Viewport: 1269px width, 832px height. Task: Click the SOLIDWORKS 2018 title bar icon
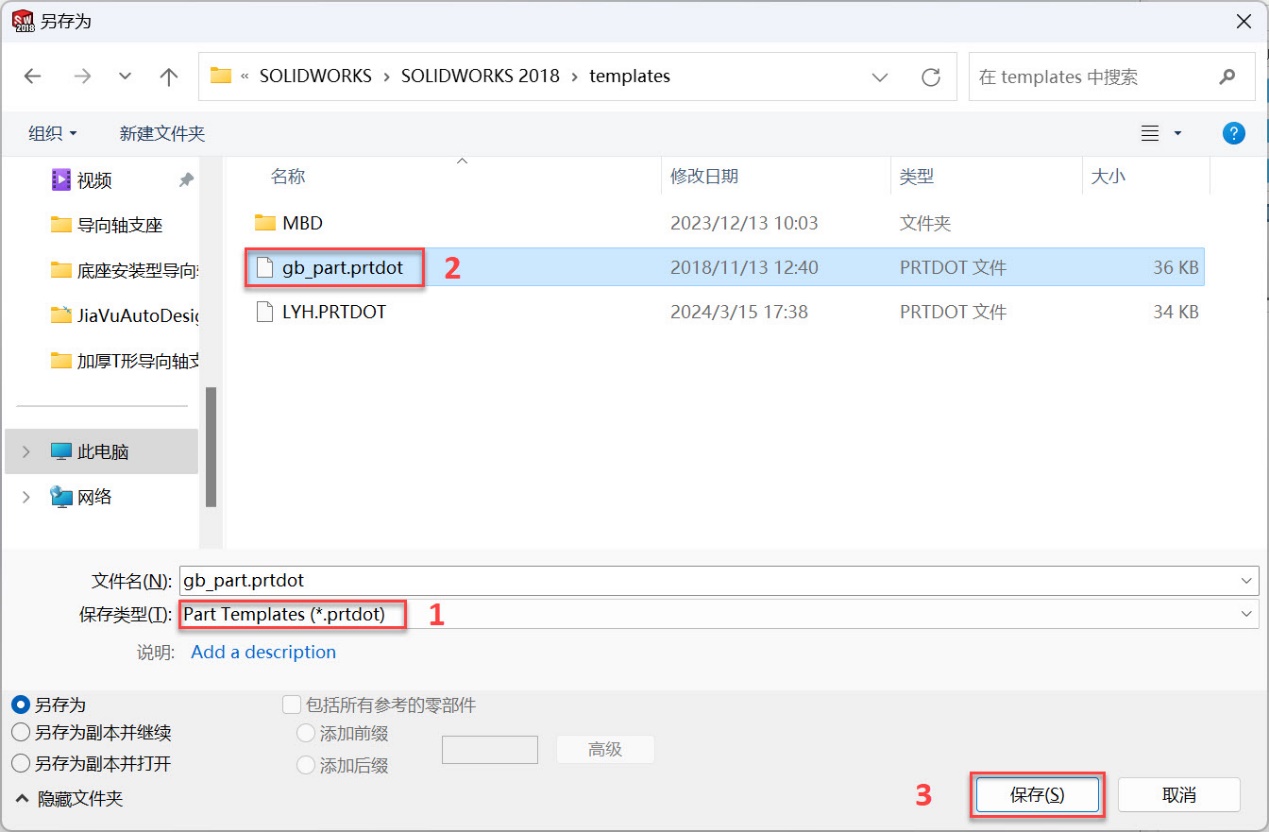(22, 21)
